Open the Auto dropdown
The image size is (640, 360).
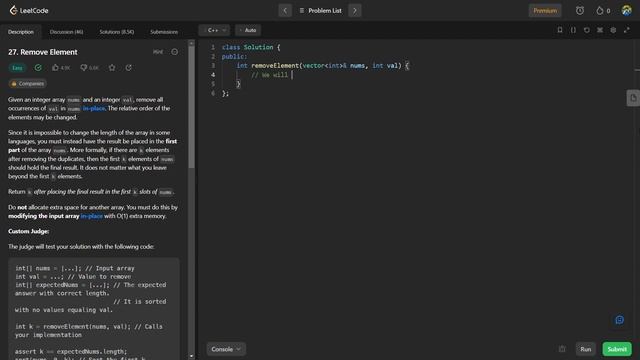pos(248,30)
